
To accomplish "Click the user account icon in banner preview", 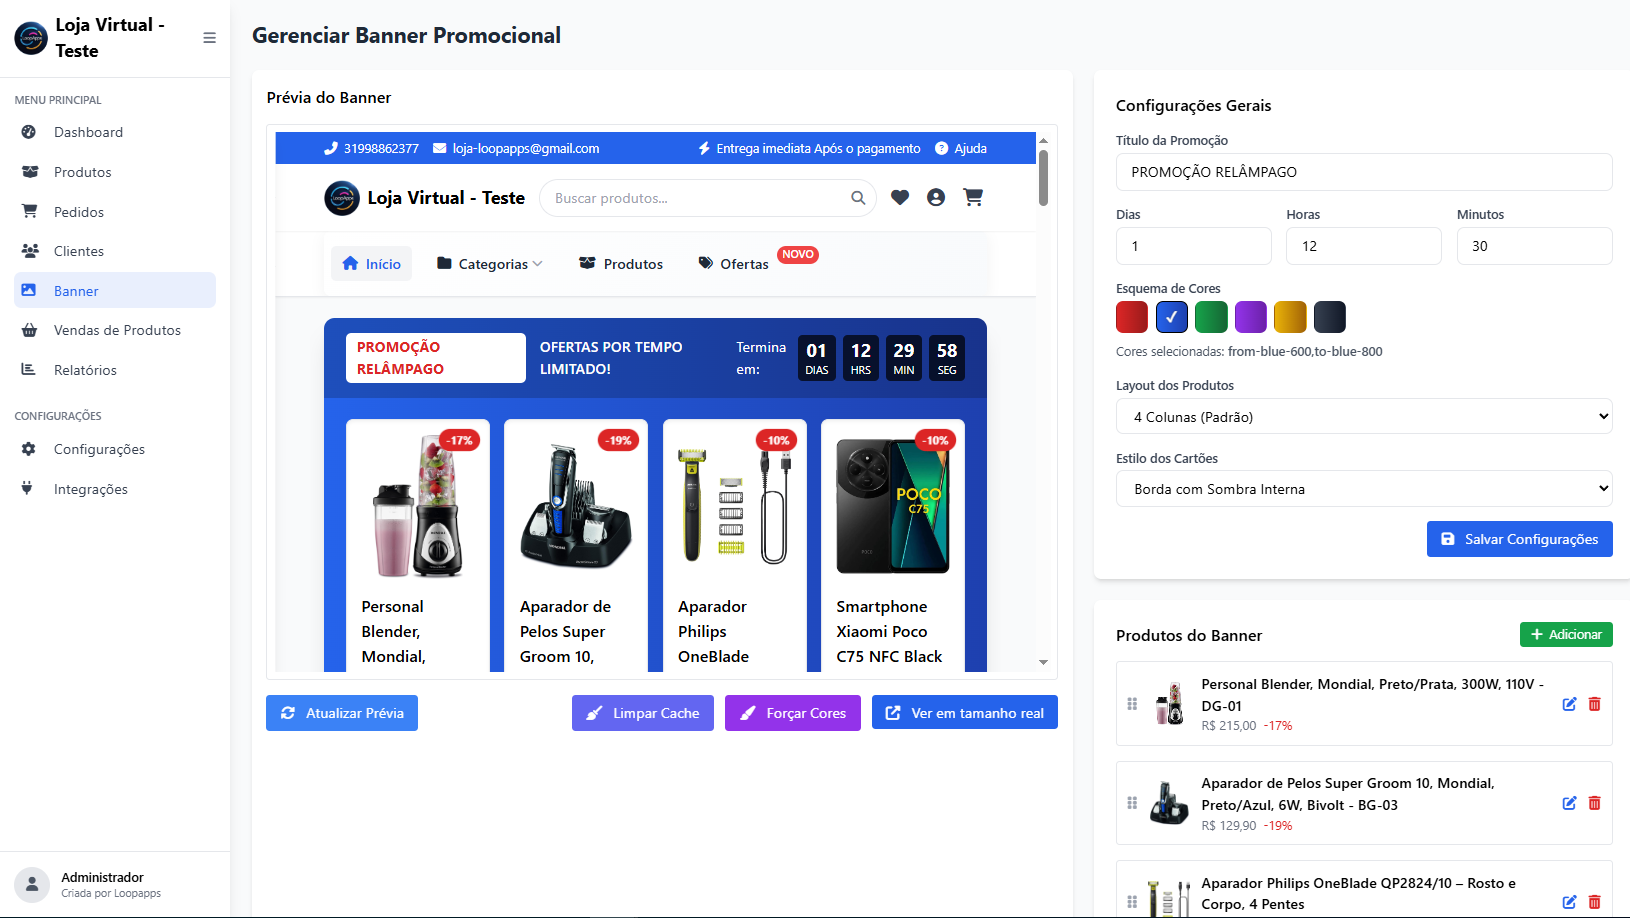I will pyautogui.click(x=936, y=197).
